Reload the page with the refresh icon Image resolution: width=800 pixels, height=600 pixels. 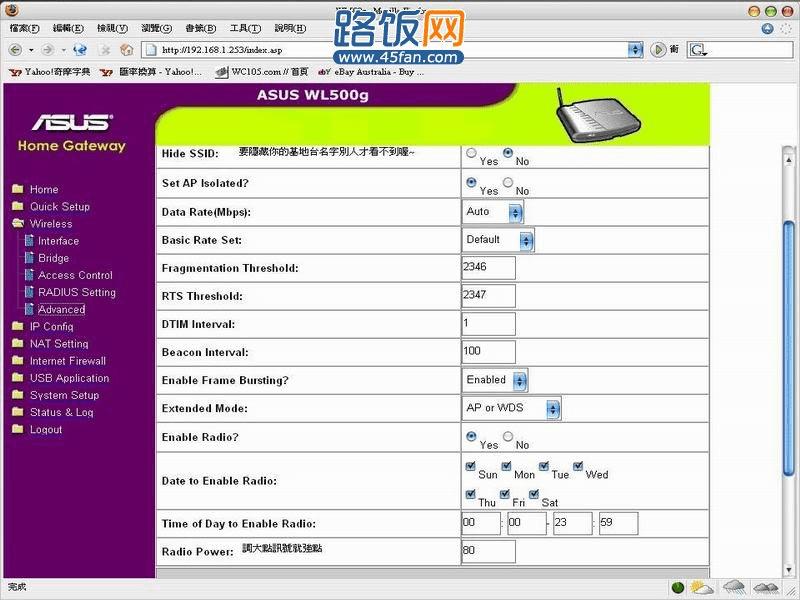tap(80, 49)
